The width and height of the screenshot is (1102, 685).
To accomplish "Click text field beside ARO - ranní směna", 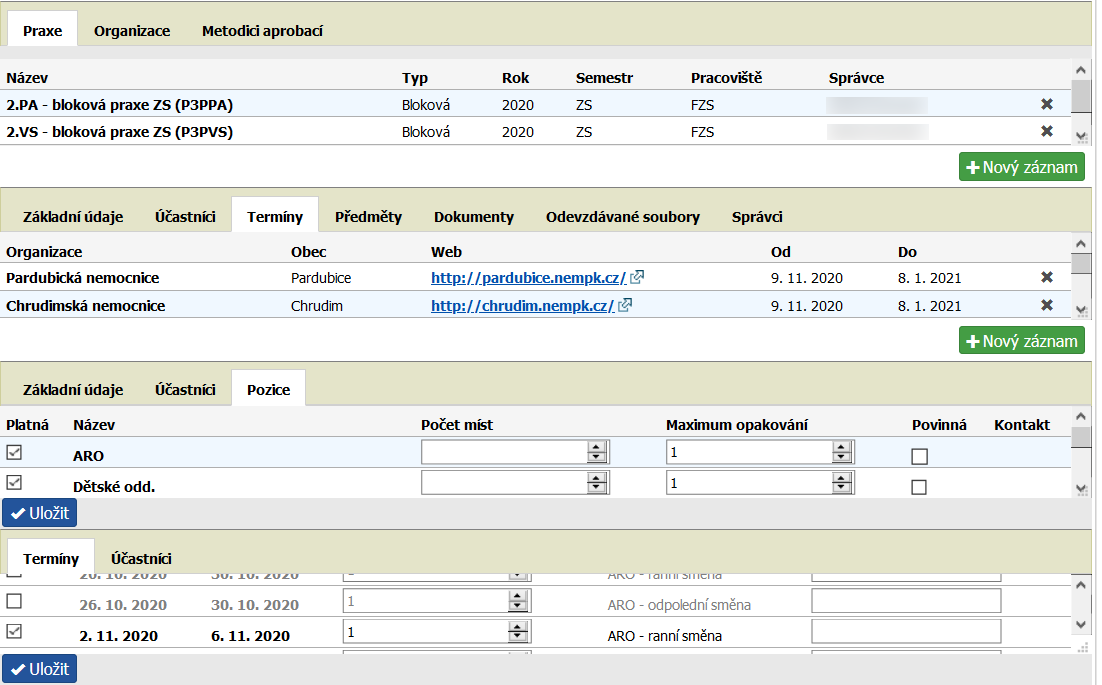I will 906,632.
